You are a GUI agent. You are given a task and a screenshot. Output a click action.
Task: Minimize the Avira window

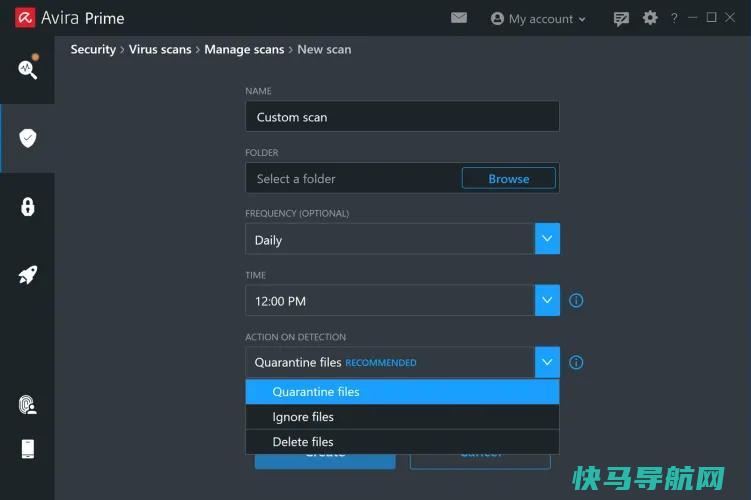pos(693,18)
